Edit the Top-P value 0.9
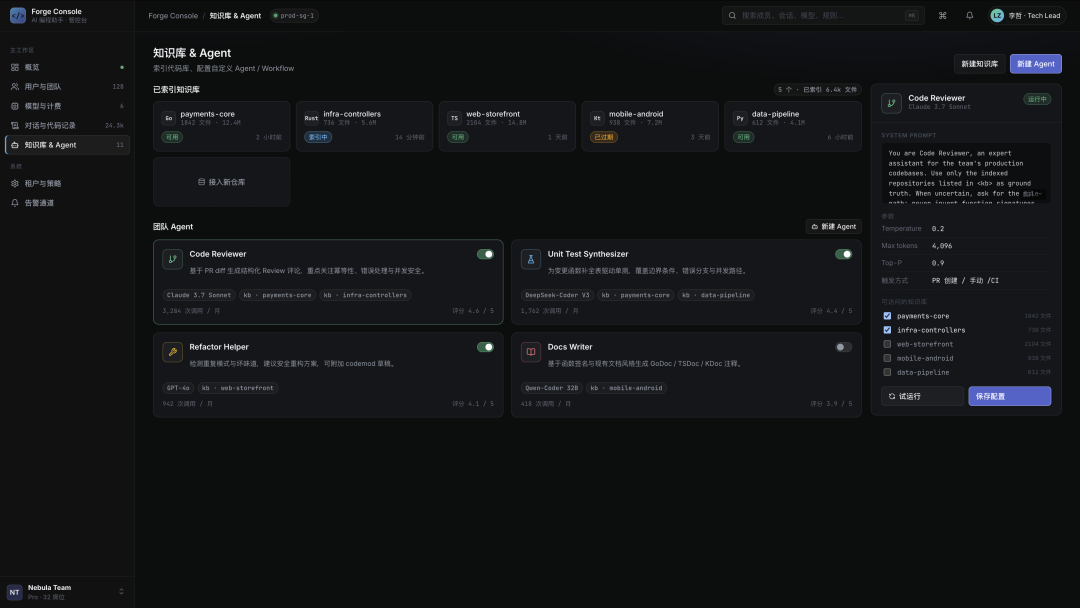The image size is (1080, 608). point(938,263)
